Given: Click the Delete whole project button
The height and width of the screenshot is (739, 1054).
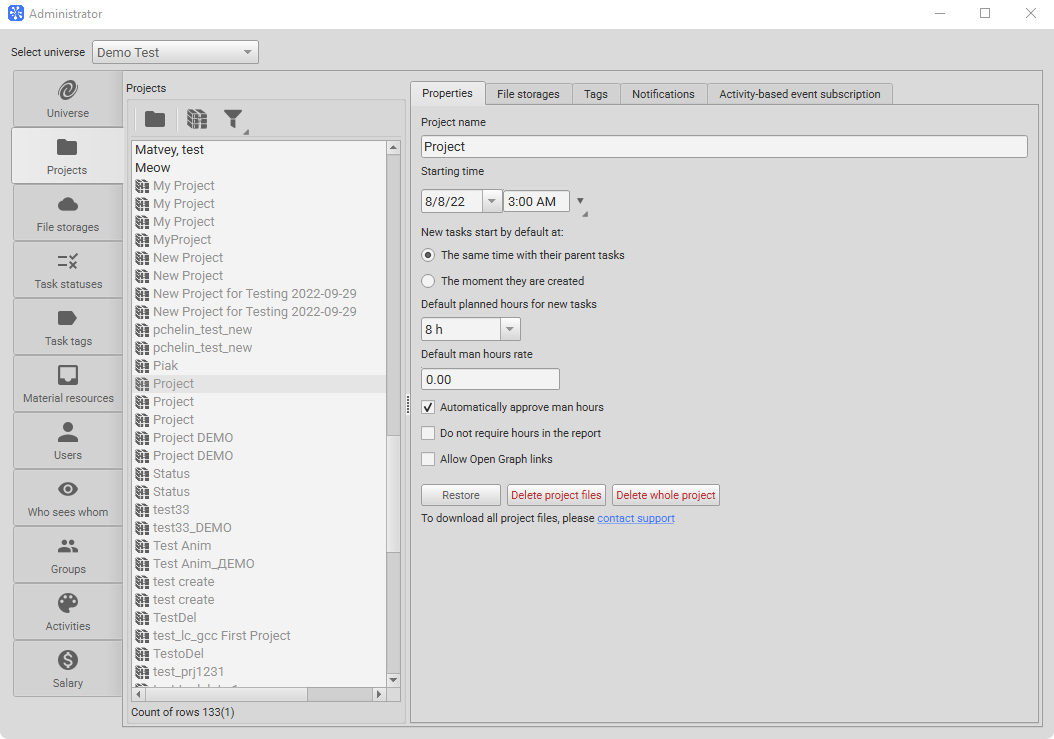Looking at the screenshot, I should pos(665,495).
